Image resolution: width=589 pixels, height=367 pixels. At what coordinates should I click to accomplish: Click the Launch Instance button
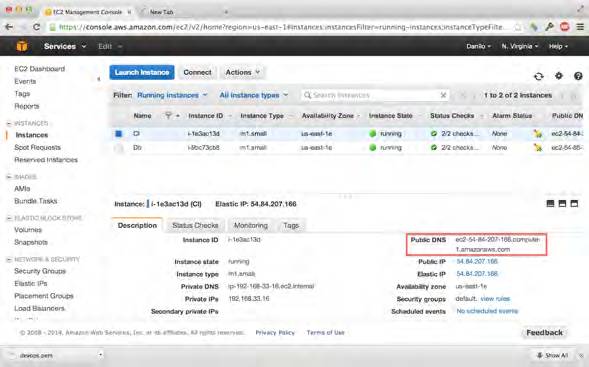[x=142, y=72]
